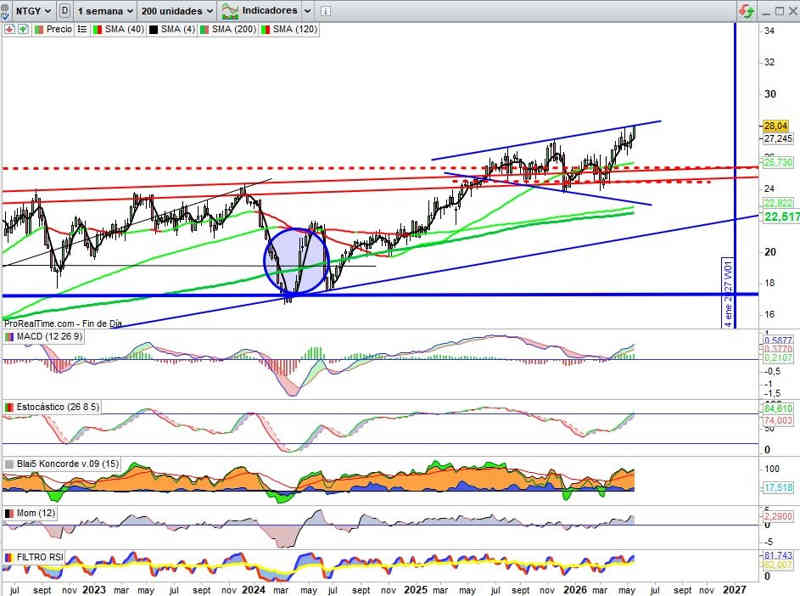Click the green up-arrow icon beside Precio
This screenshot has width=800, height=596.
(x=23, y=30)
